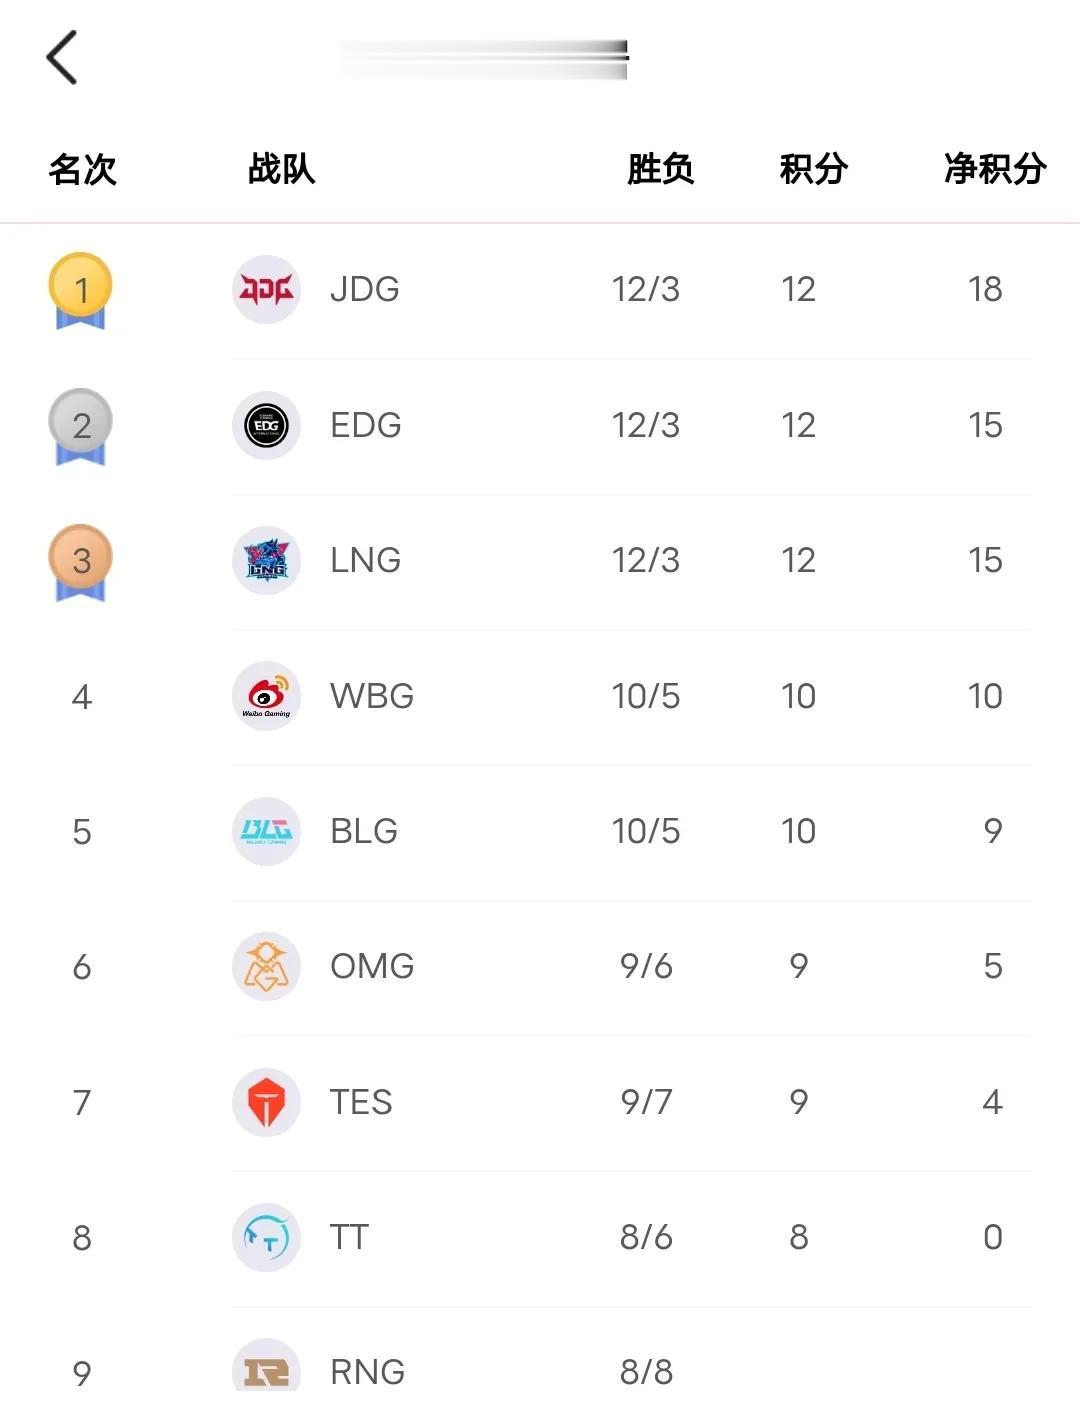Click the TES team logo
This screenshot has height=1415, width=1080.
click(266, 1102)
